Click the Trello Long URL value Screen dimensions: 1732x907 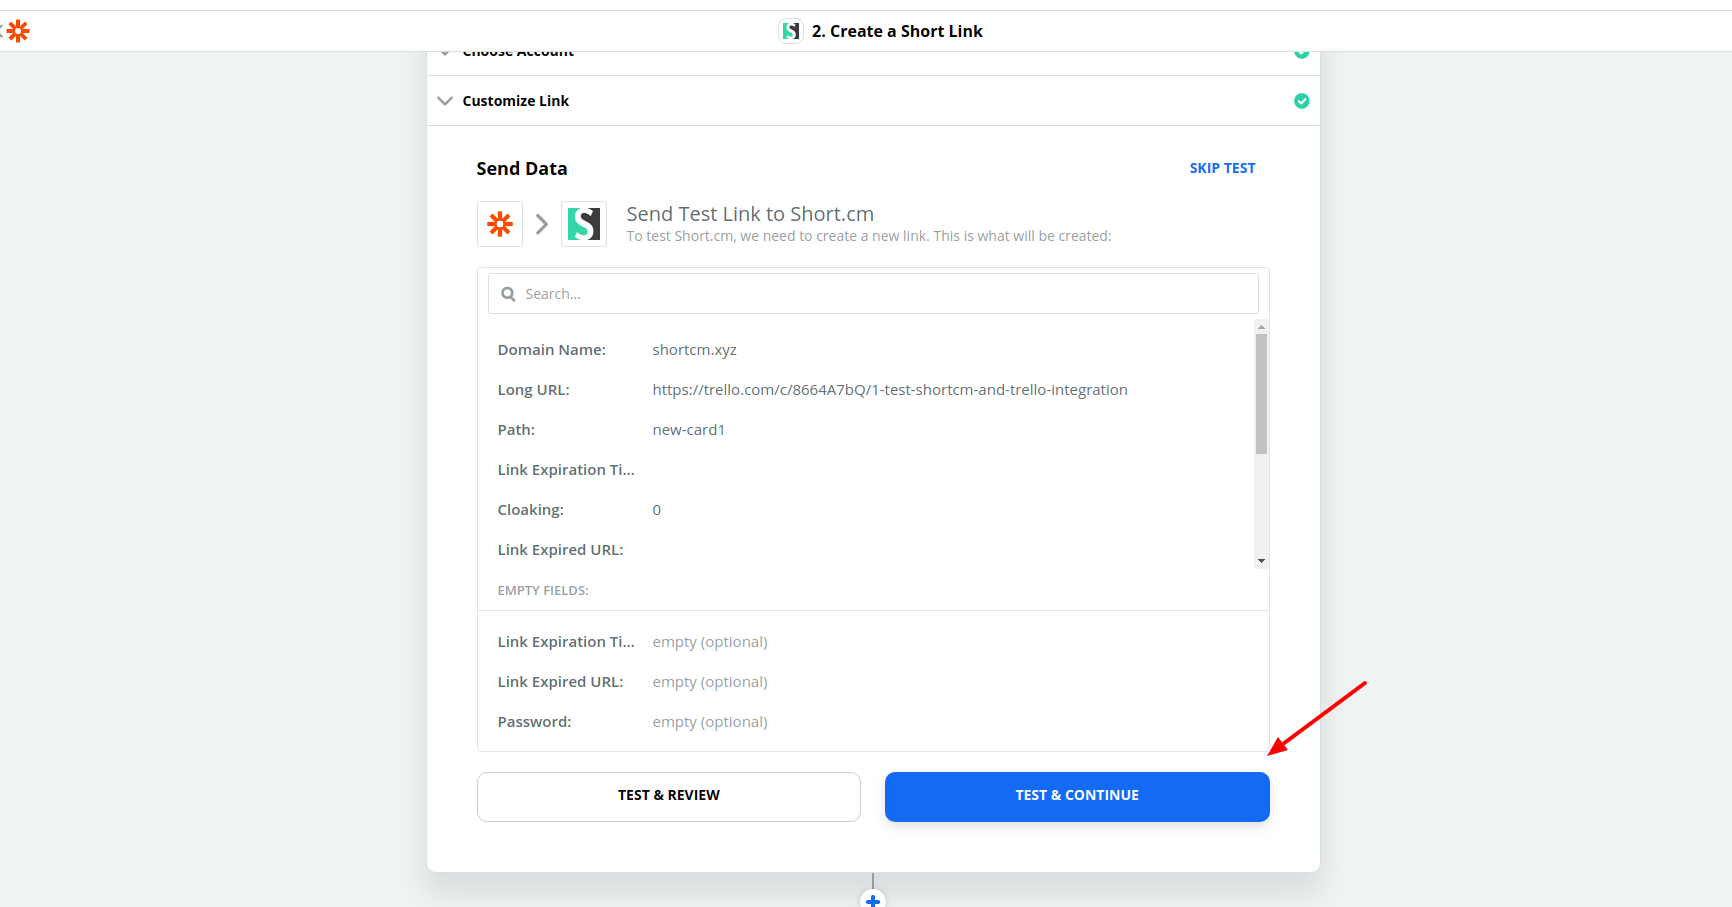(x=889, y=390)
